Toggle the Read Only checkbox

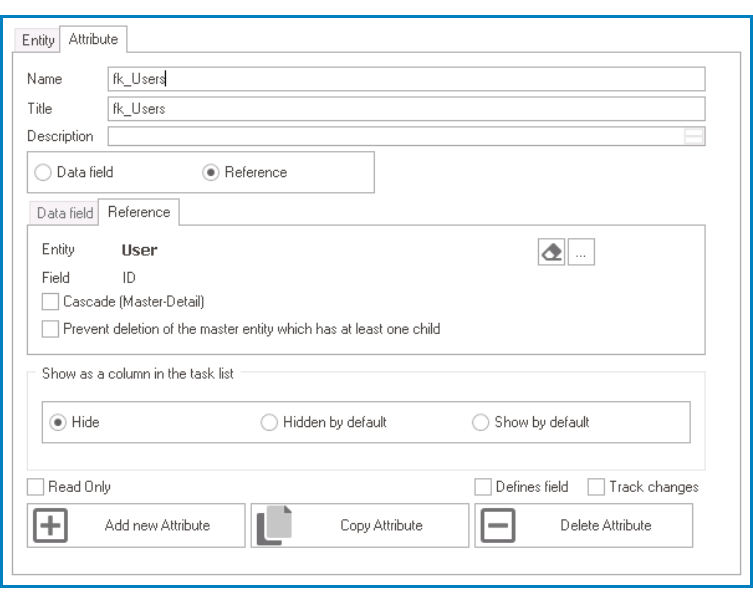click(x=35, y=487)
